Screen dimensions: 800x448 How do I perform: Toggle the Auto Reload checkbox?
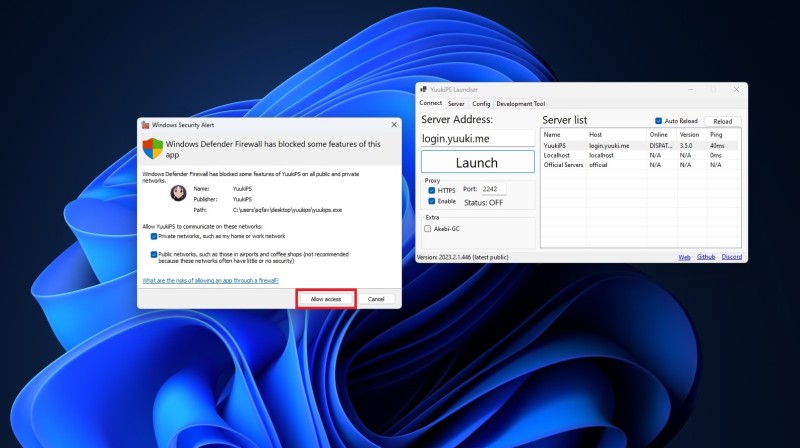pyautogui.click(x=658, y=121)
